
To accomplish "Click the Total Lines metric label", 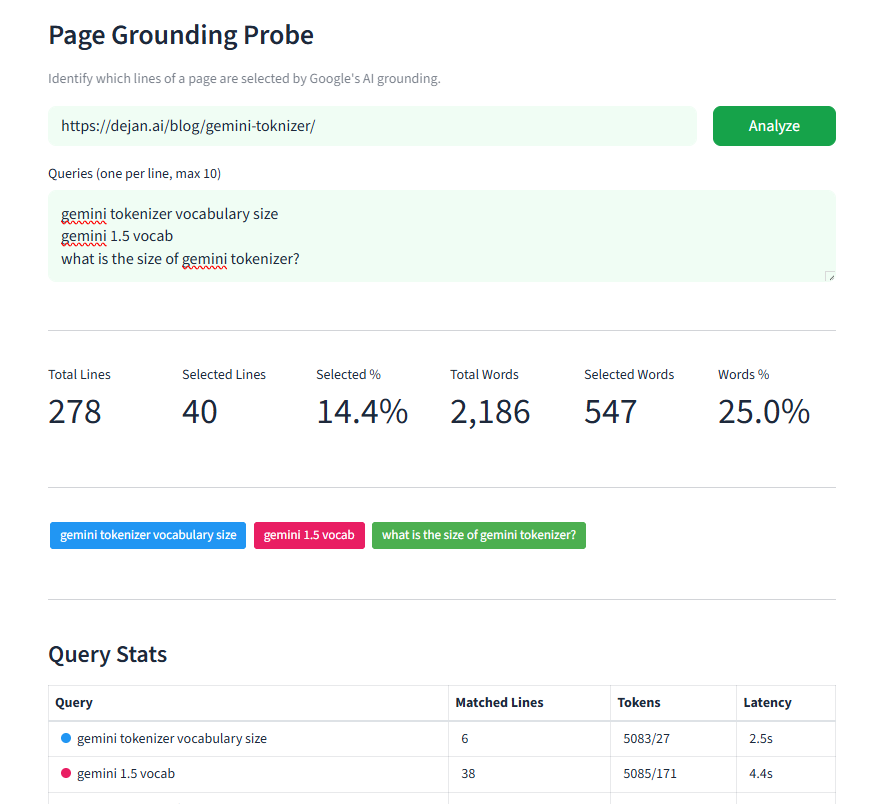I will 80,375.
